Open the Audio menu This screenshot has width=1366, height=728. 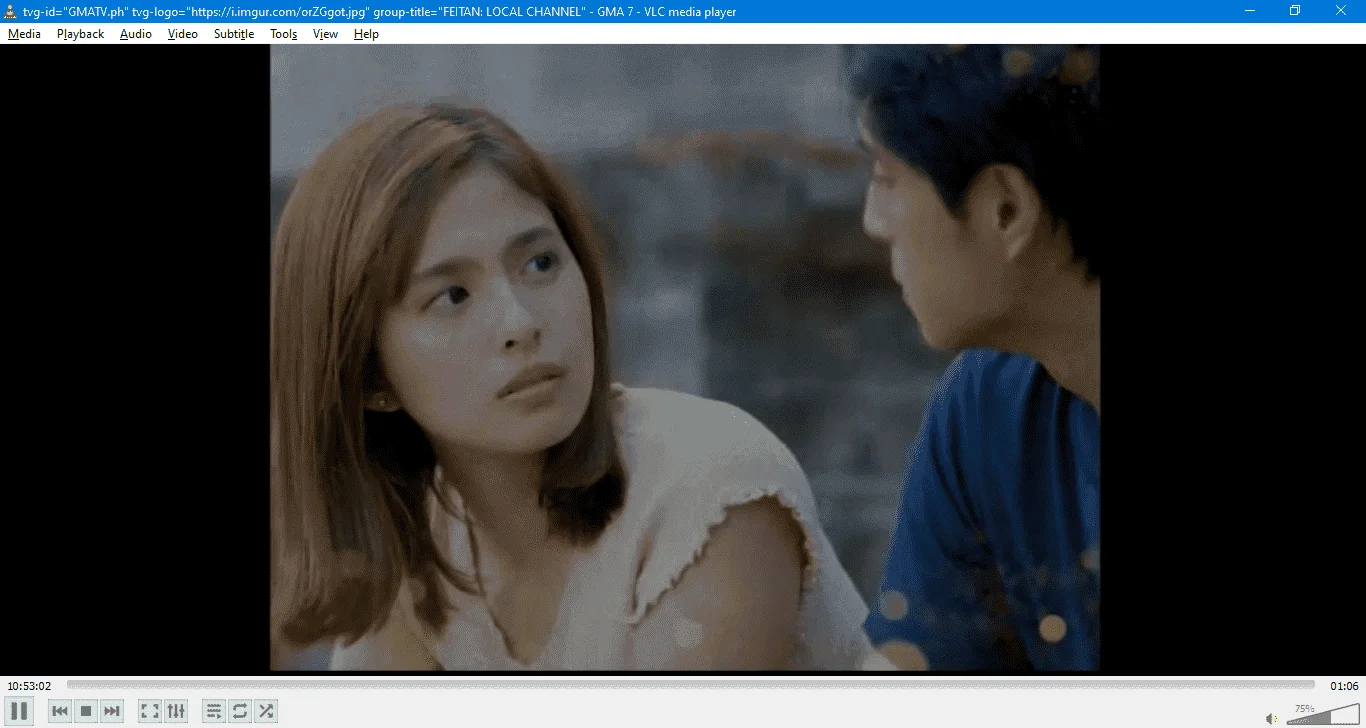tap(136, 34)
